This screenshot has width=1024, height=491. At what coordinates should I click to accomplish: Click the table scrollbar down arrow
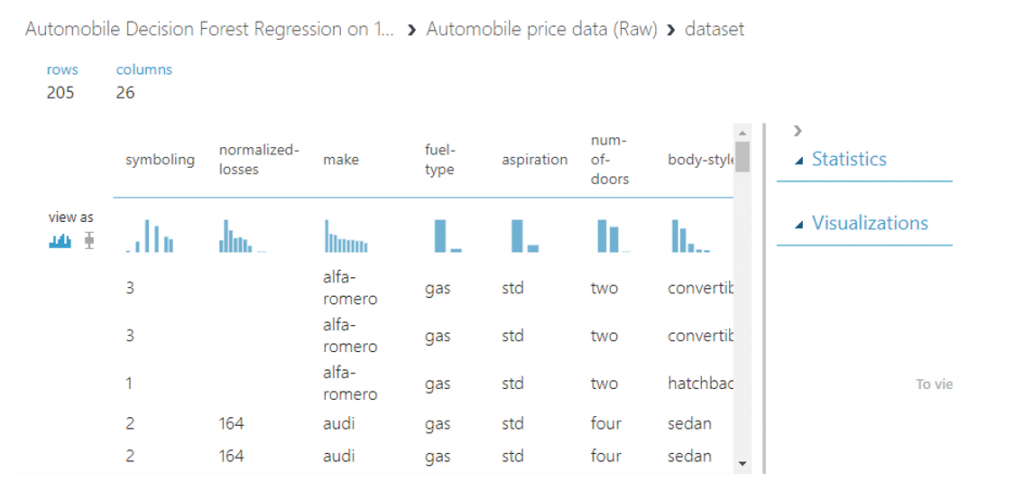(742, 463)
